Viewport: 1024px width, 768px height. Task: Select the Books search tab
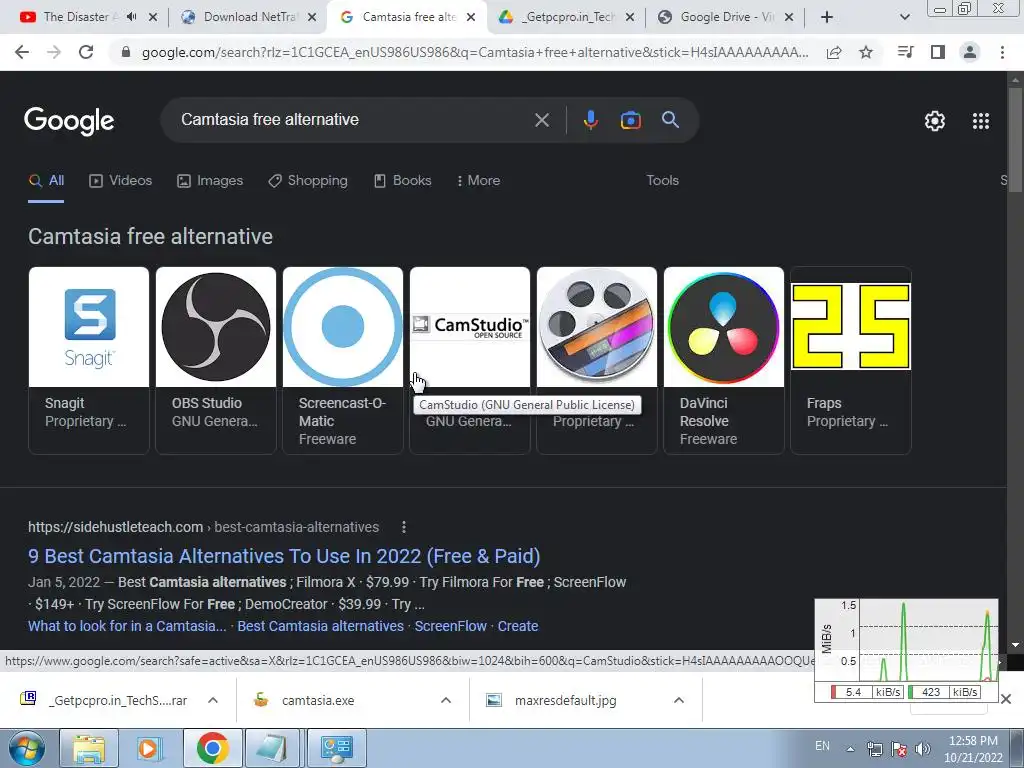[402, 180]
